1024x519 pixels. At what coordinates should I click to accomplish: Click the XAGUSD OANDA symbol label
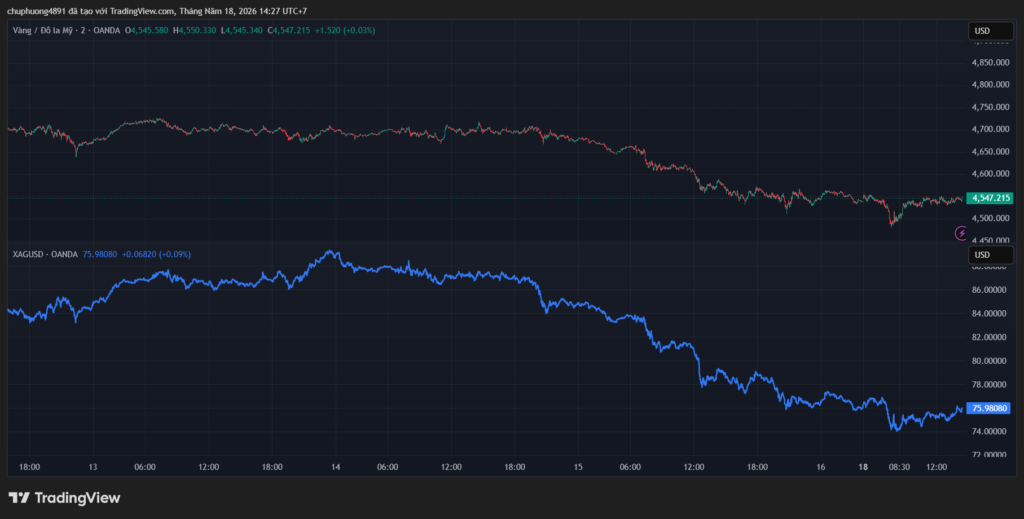pyautogui.click(x=45, y=254)
